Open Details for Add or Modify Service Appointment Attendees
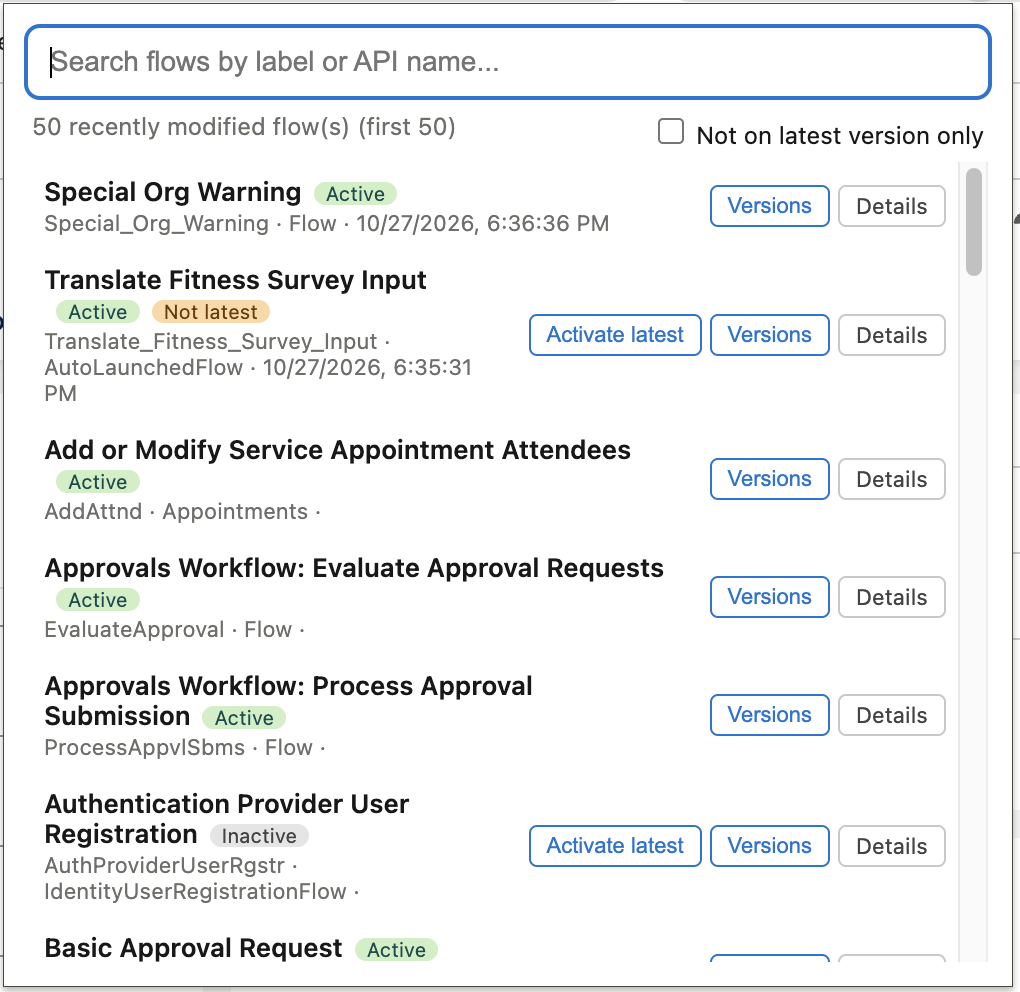 coord(891,479)
